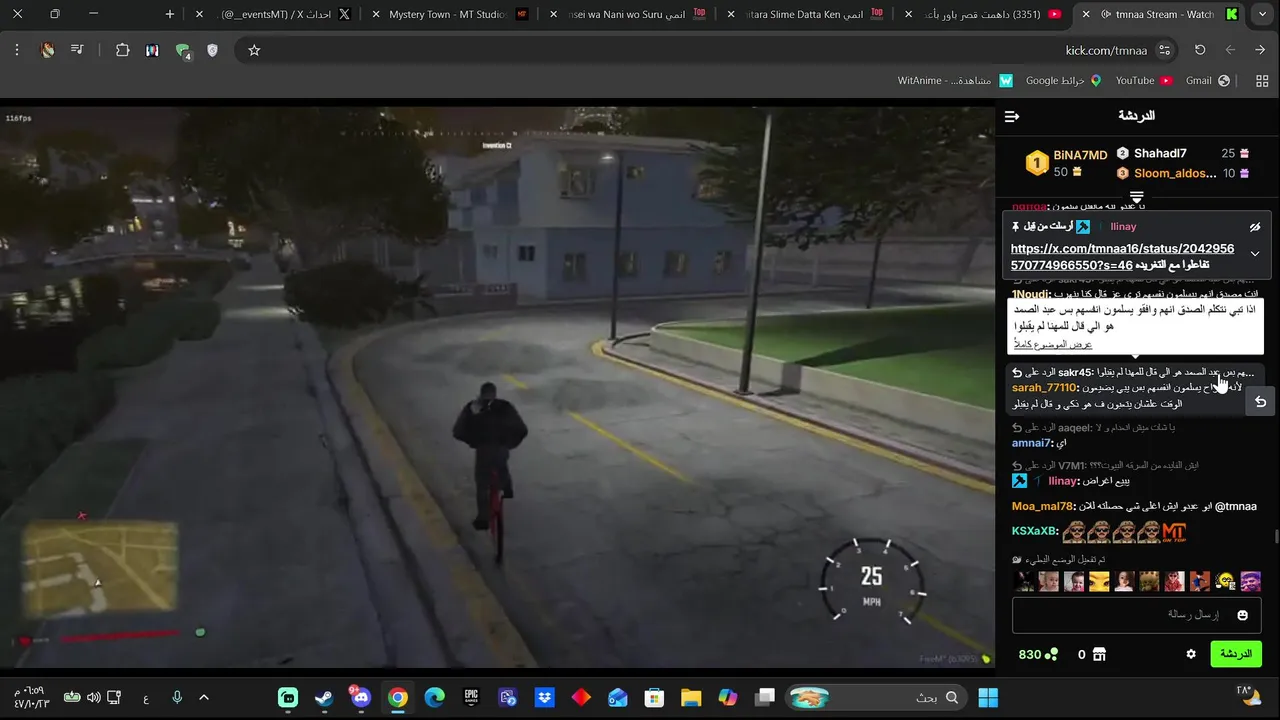Open Steam from the taskbar
The width and height of the screenshot is (1280, 720).
[324, 697]
